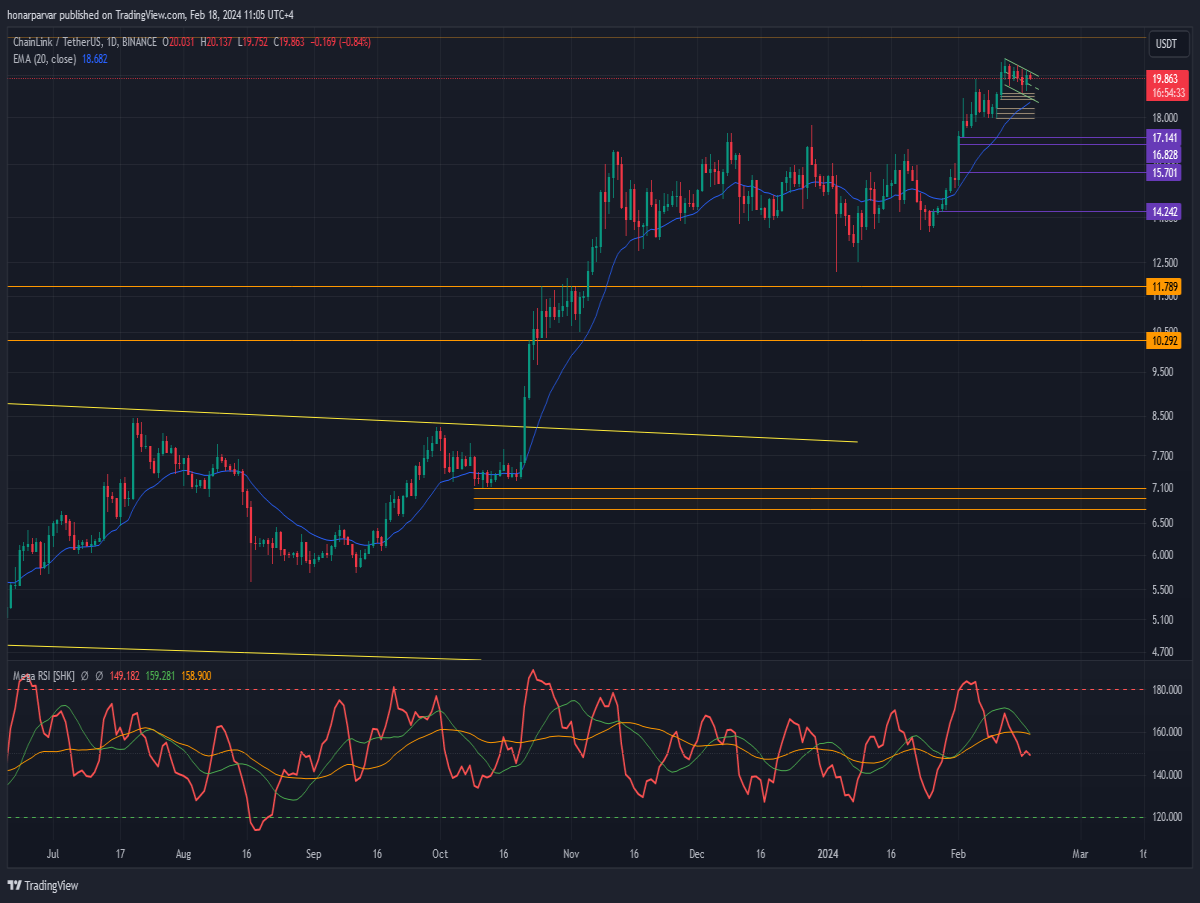
Task: Select the EMA (20, close) legend
Action: pyautogui.click(x=45, y=59)
